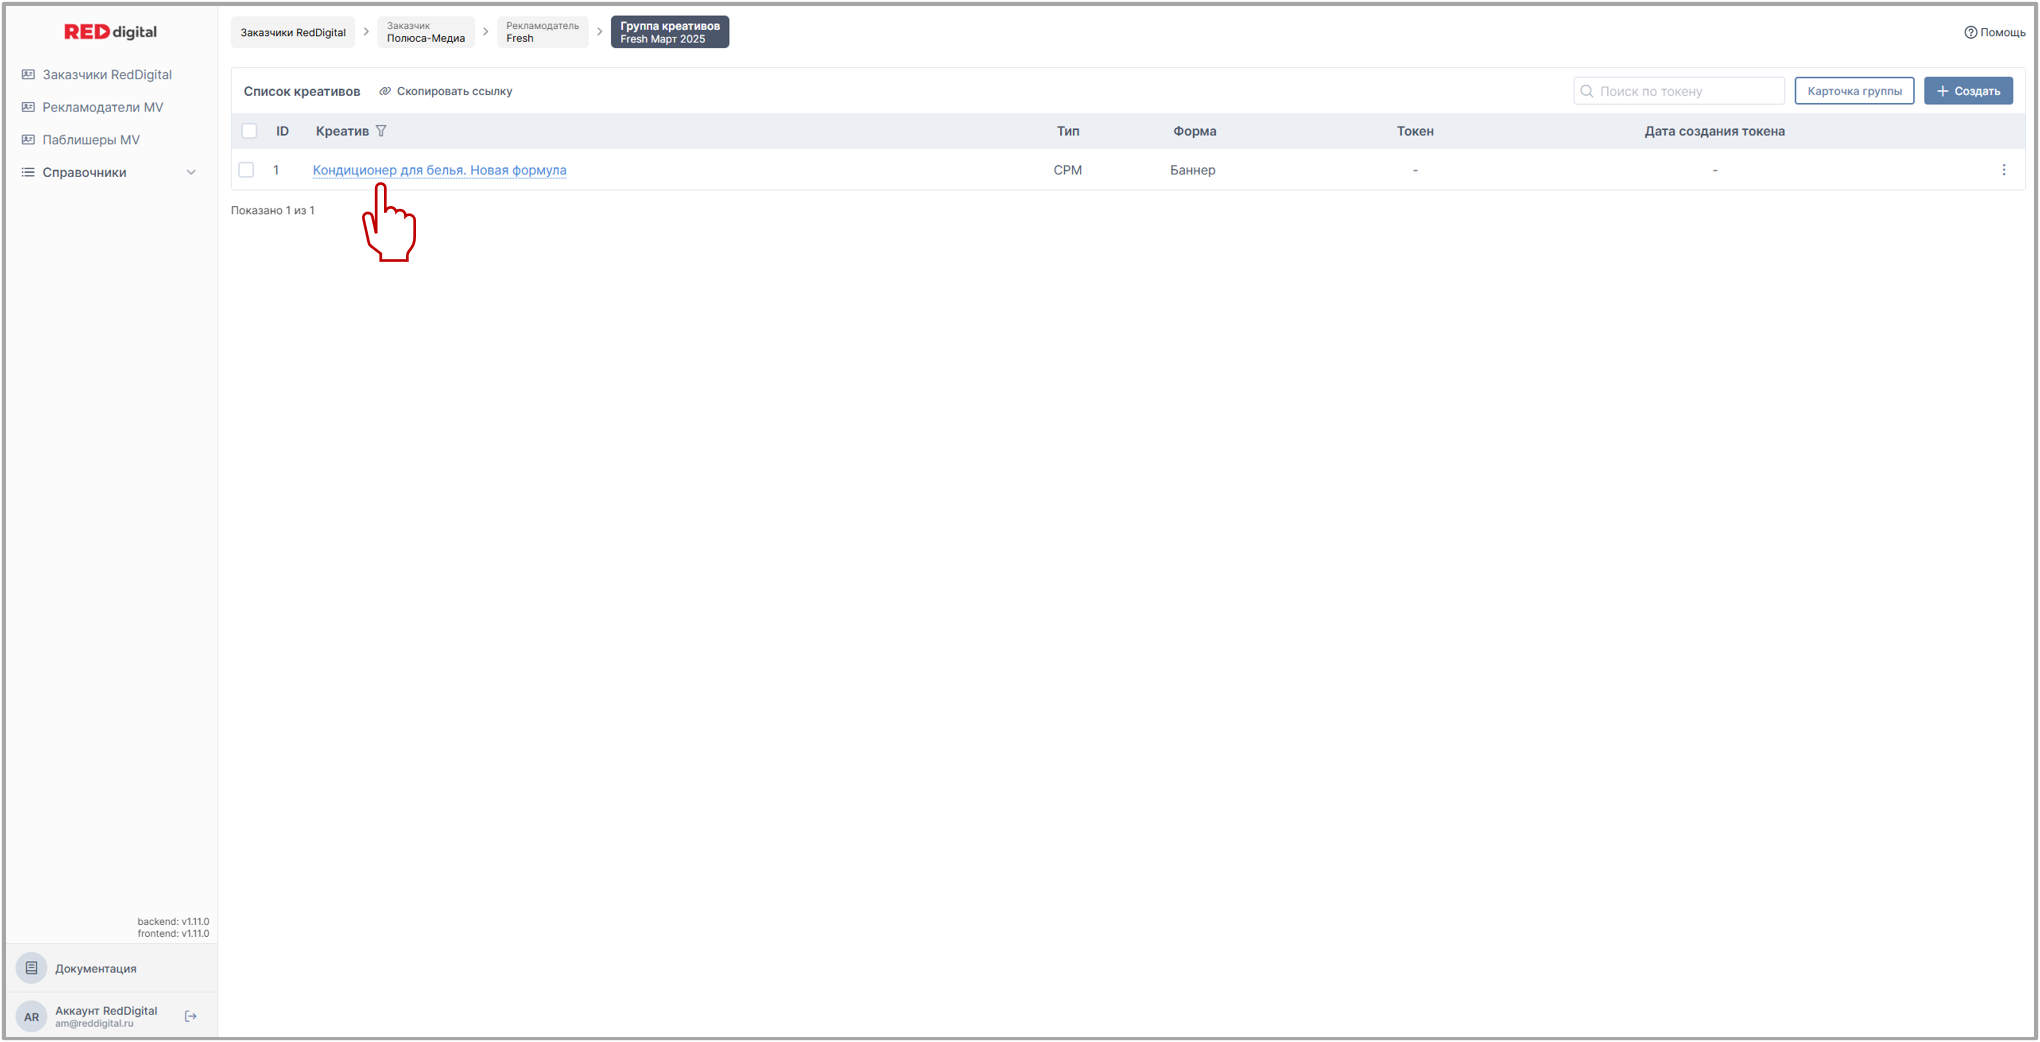Open Паблишеры MV in sidebar
The width and height of the screenshot is (2040, 1042).
(90, 140)
